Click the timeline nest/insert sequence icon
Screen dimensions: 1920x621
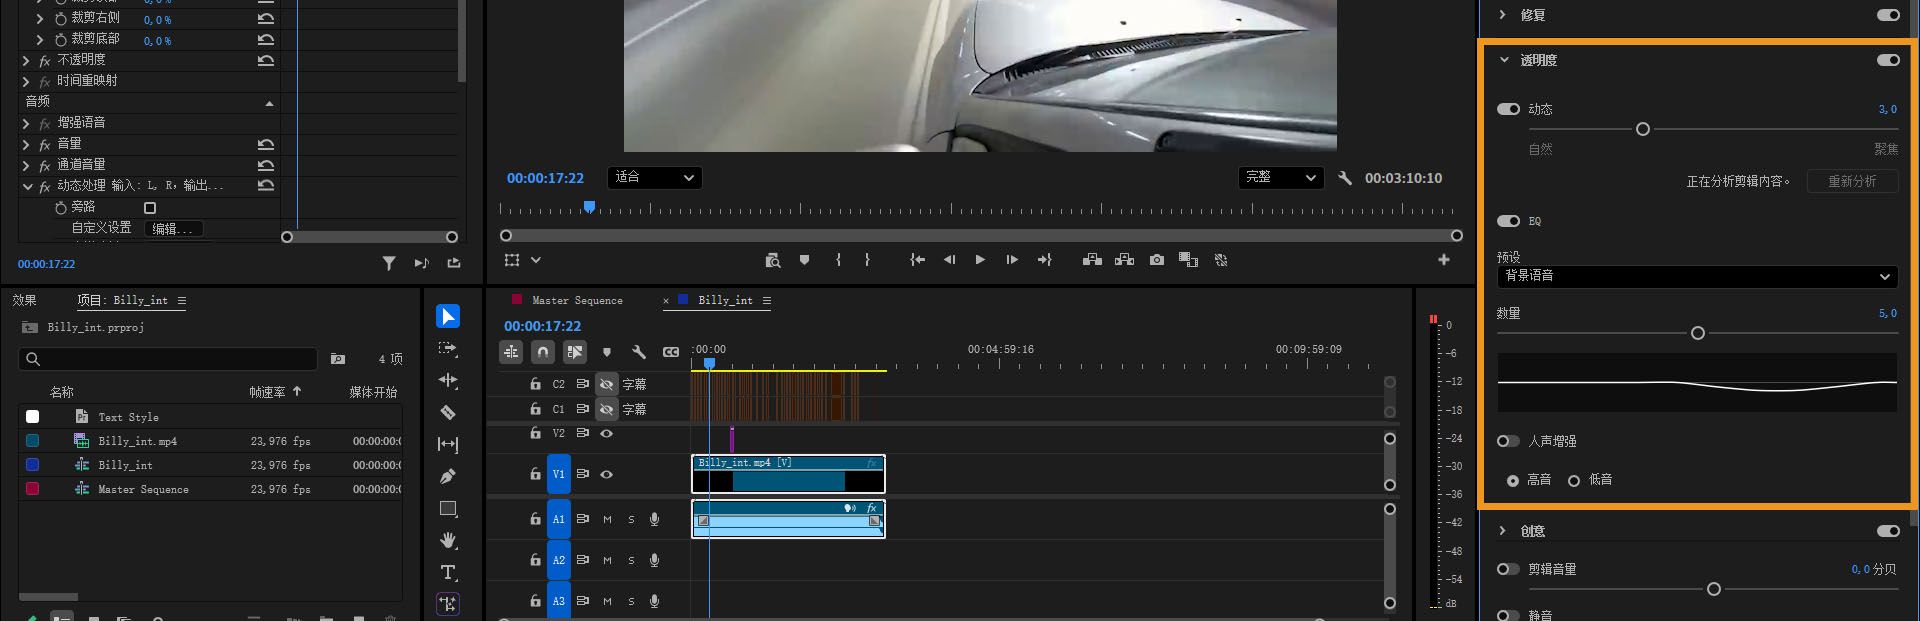511,352
